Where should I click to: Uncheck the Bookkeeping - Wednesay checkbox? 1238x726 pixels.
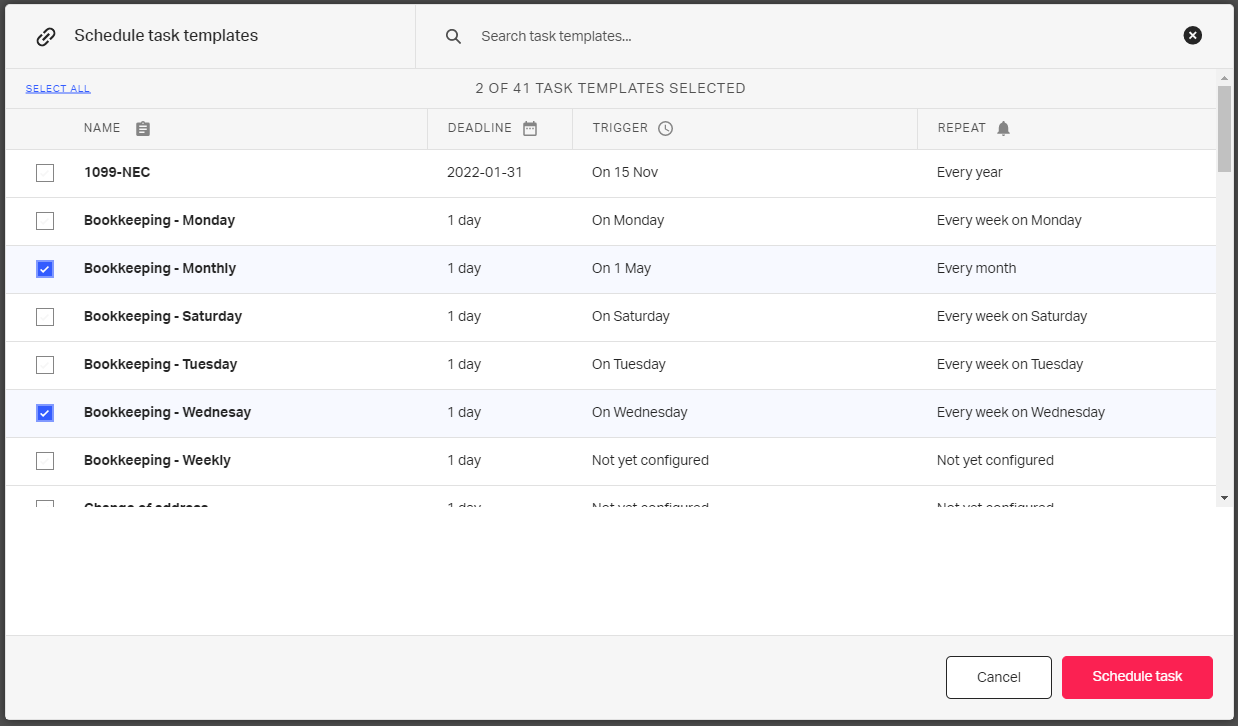(45, 413)
